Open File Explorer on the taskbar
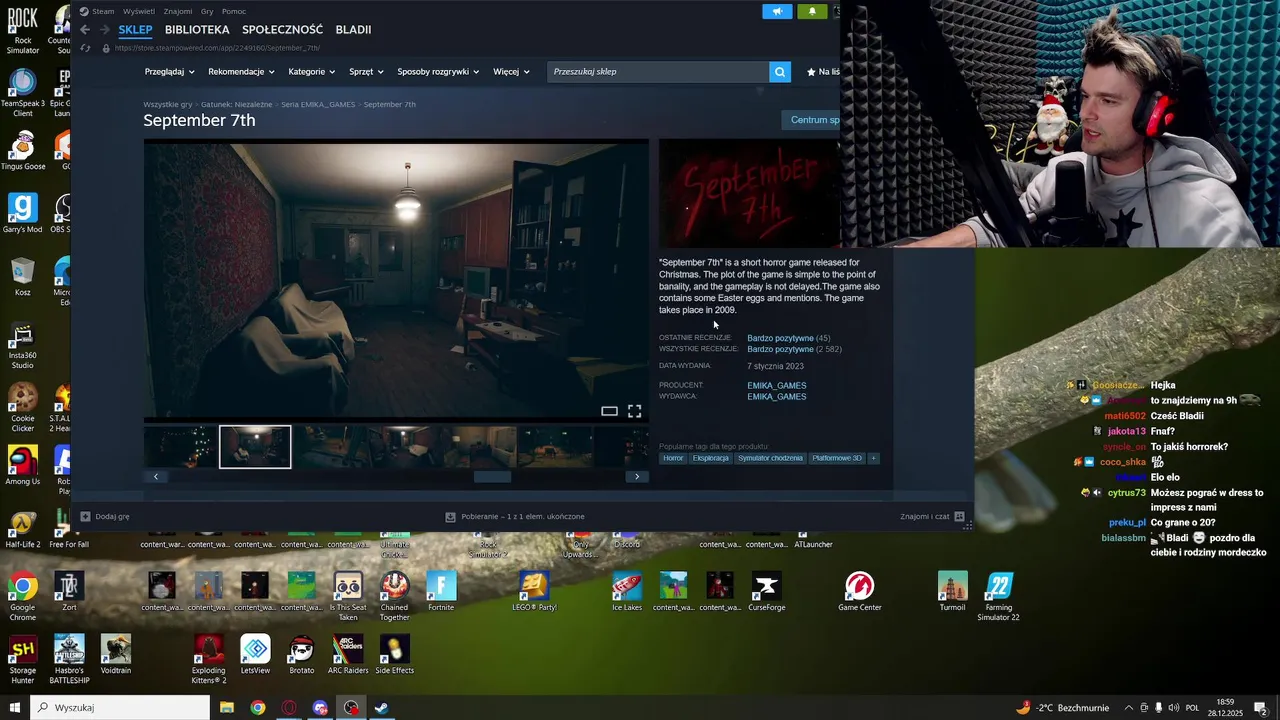 [227, 708]
